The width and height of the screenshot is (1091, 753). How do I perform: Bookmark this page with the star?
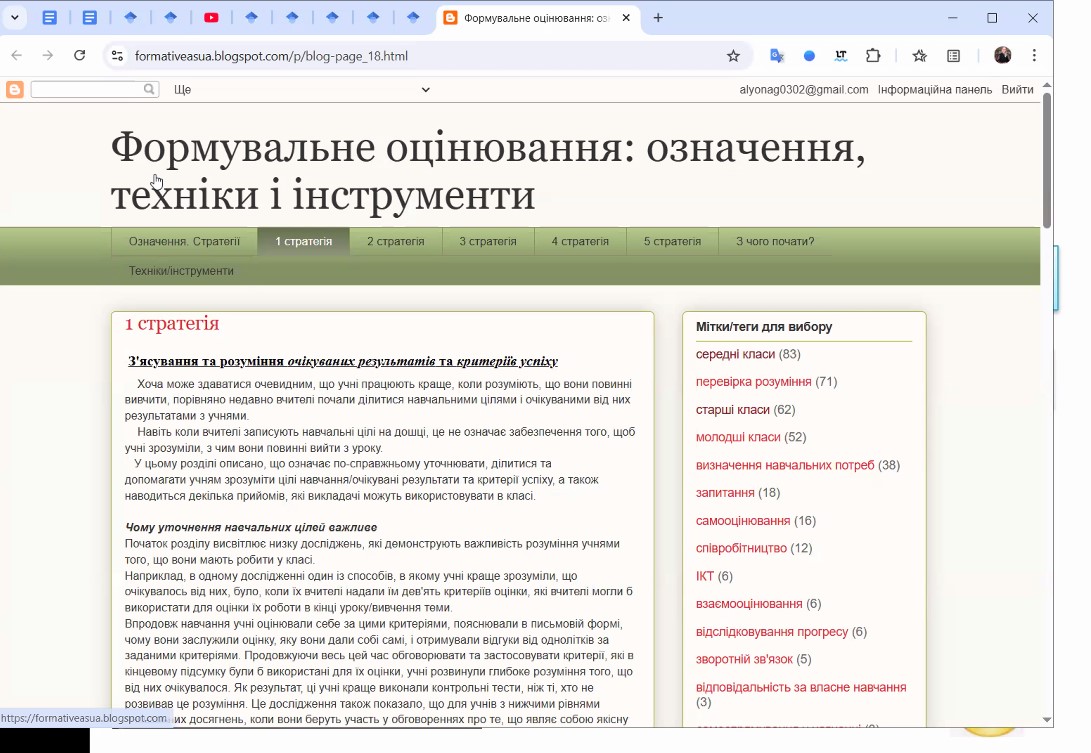pos(733,56)
